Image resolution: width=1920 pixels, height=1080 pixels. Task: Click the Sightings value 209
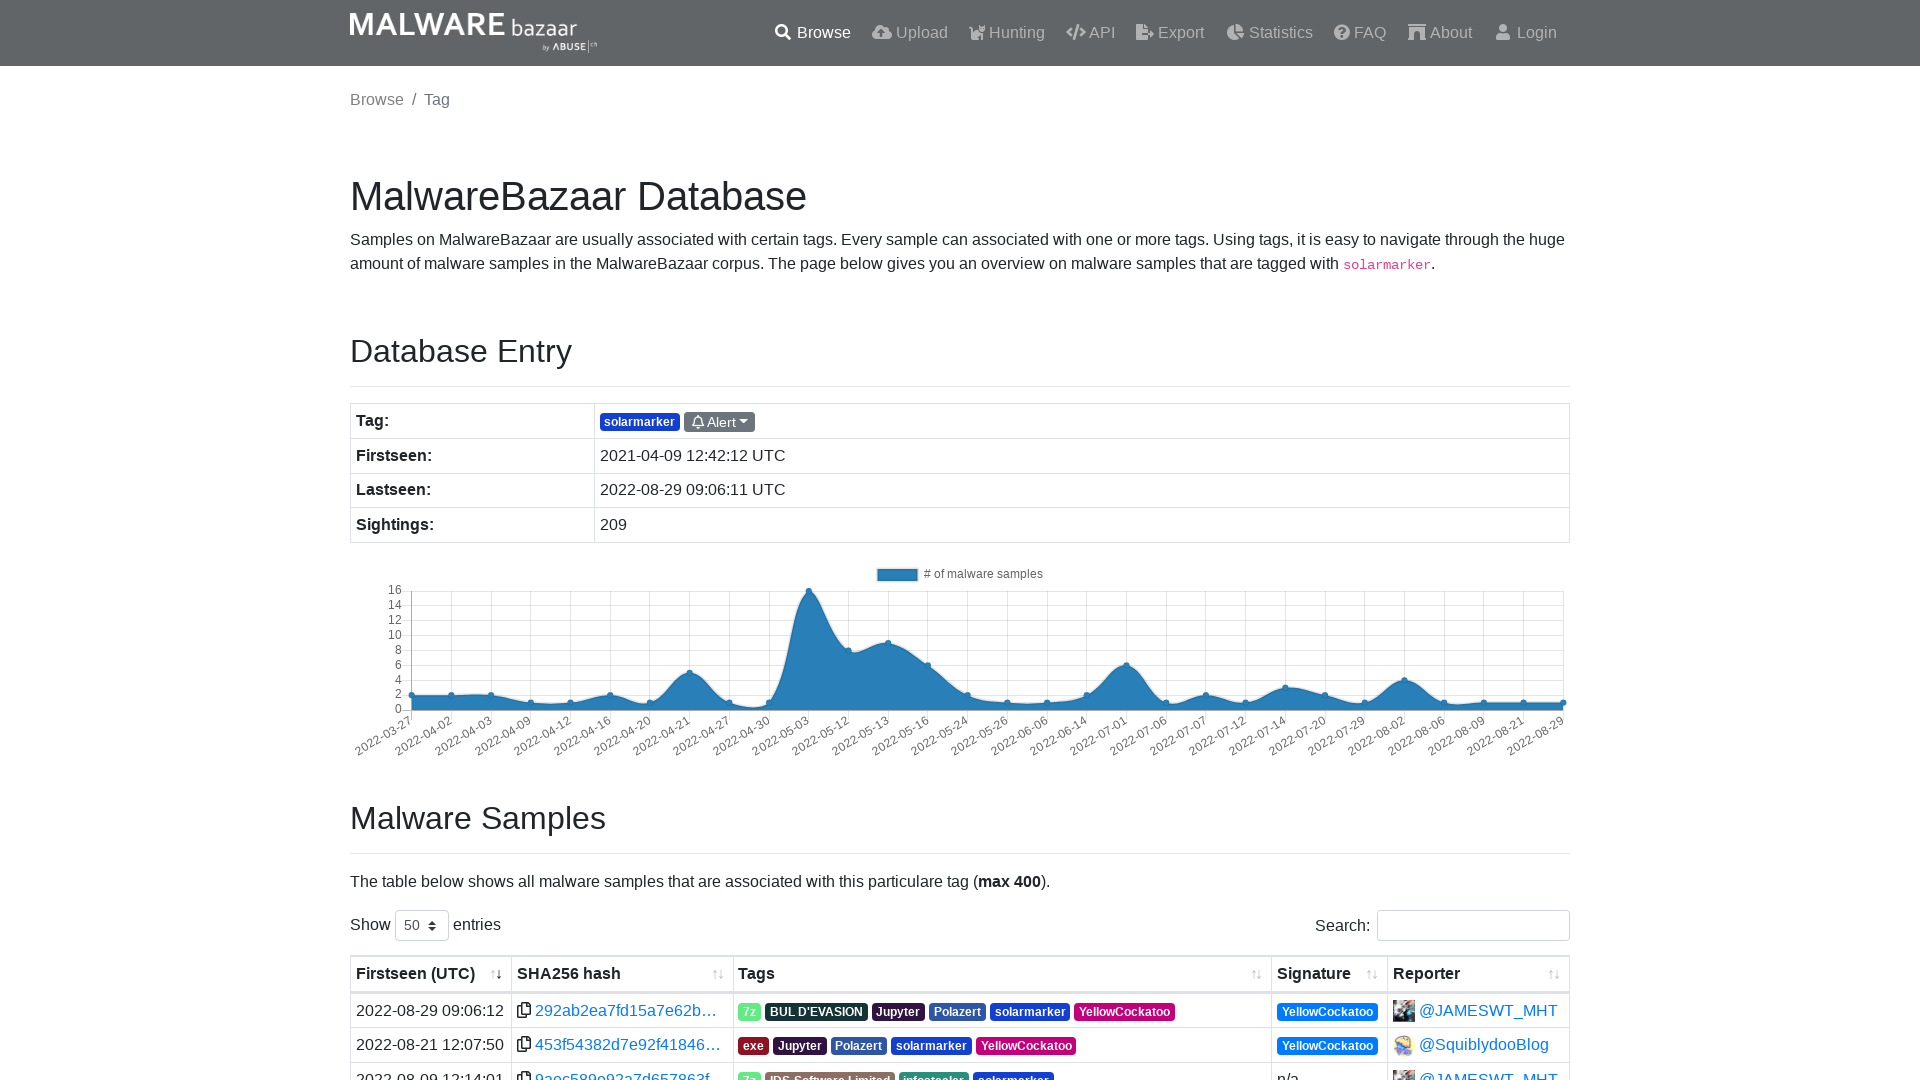pyautogui.click(x=613, y=524)
